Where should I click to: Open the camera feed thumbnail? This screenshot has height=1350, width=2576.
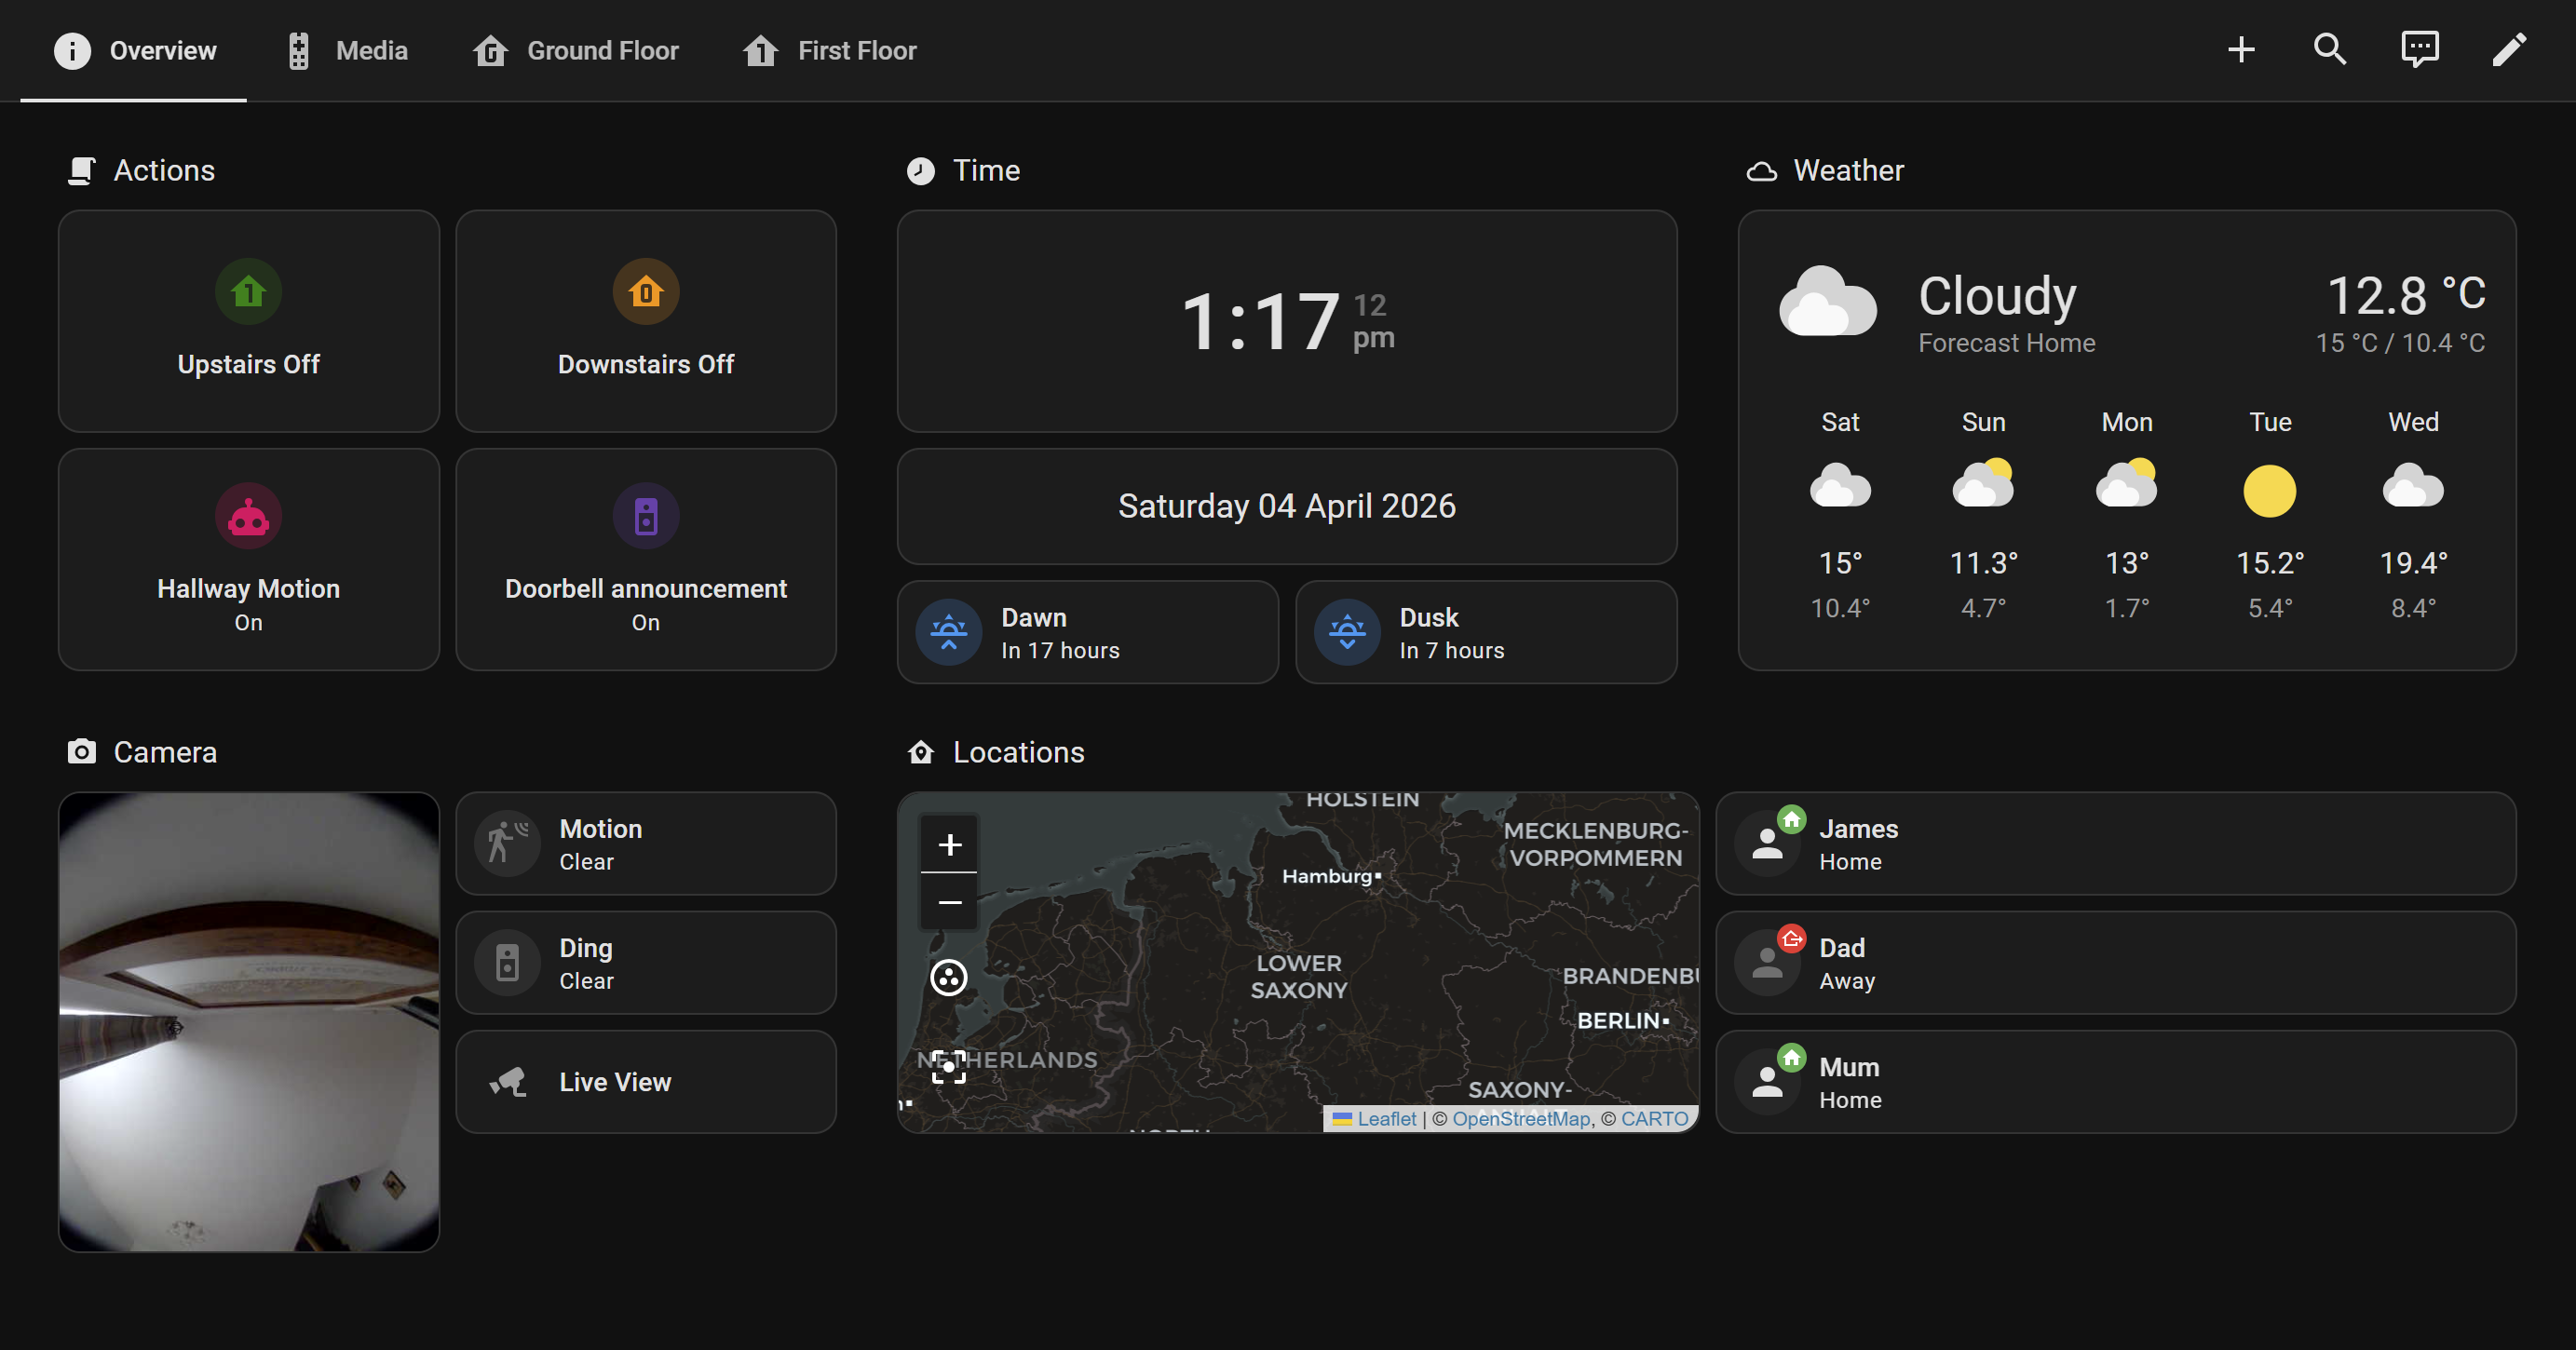[x=248, y=1022]
